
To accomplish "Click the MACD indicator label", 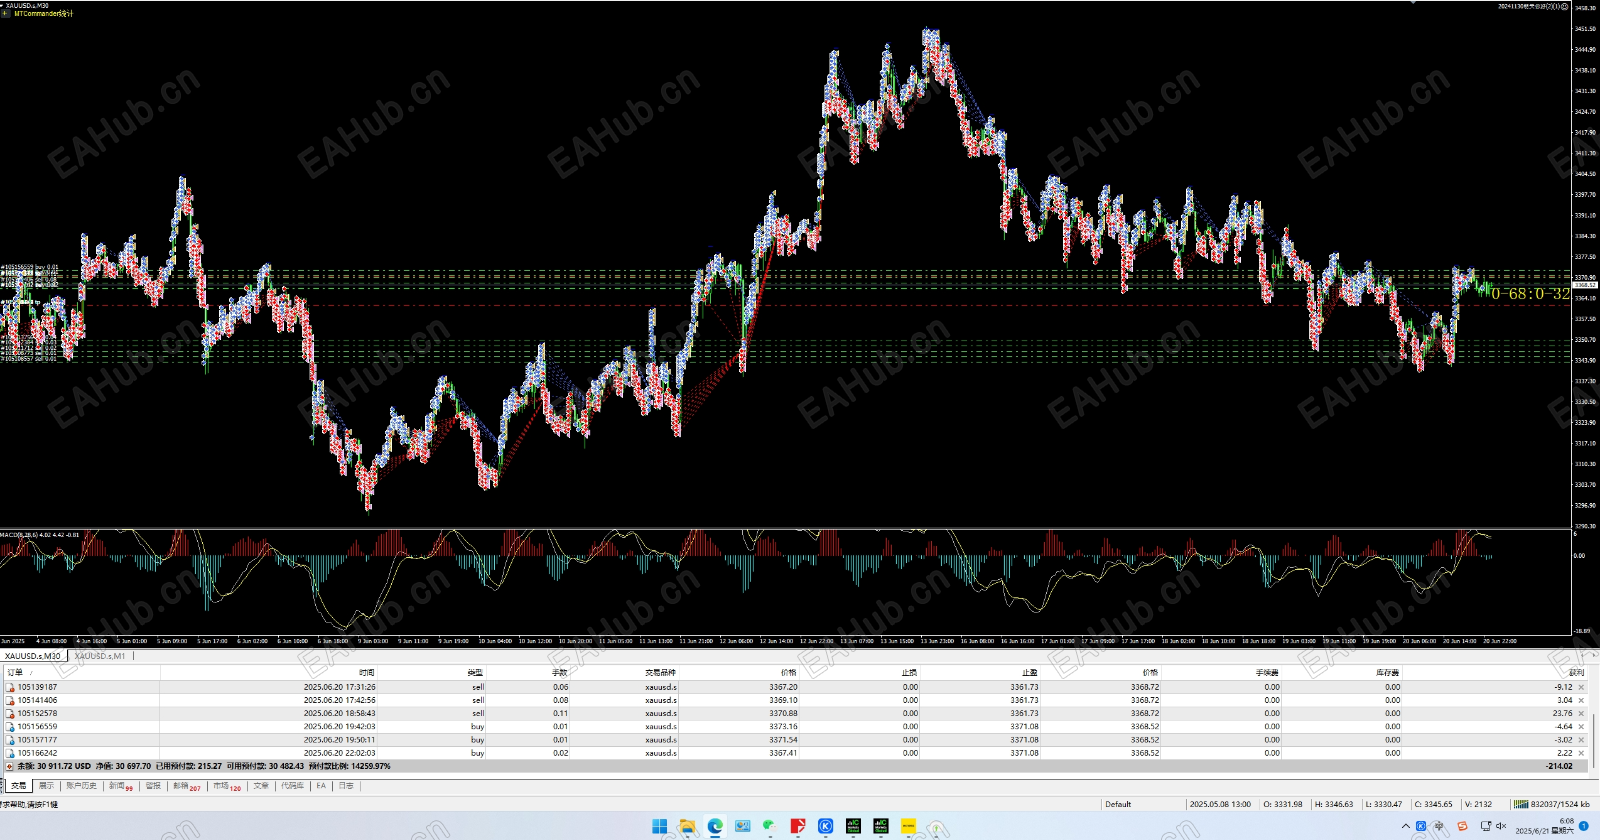I will pyautogui.click(x=40, y=535).
